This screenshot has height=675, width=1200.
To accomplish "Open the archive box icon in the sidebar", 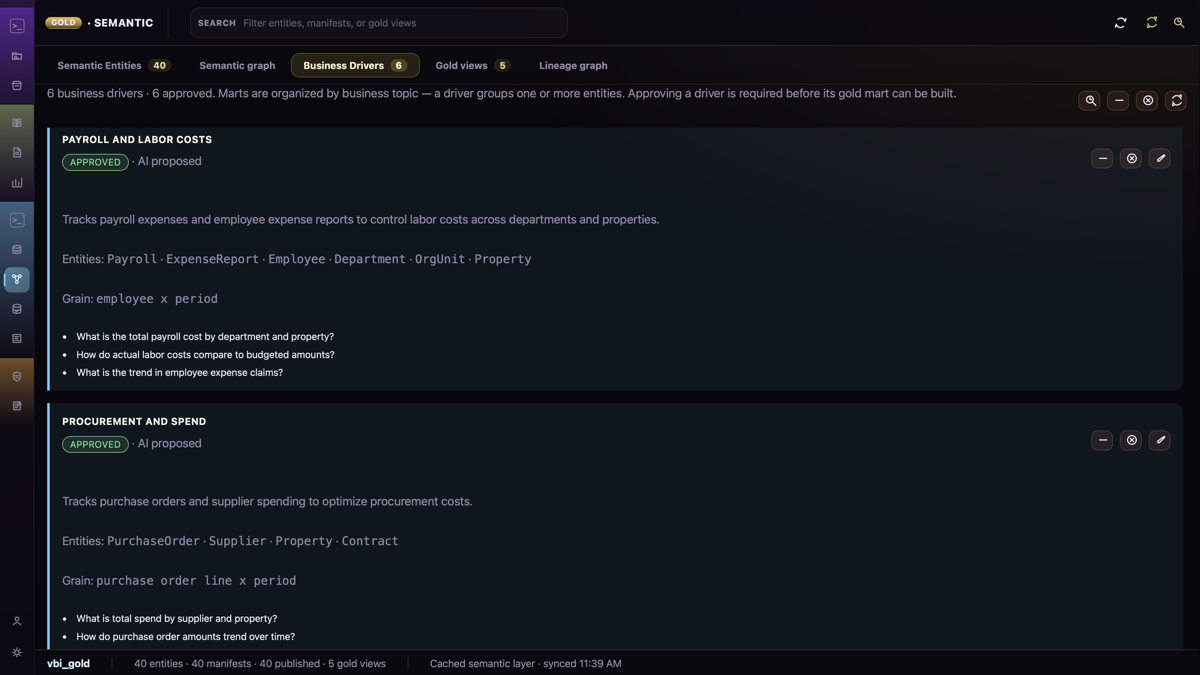I will 17,86.
